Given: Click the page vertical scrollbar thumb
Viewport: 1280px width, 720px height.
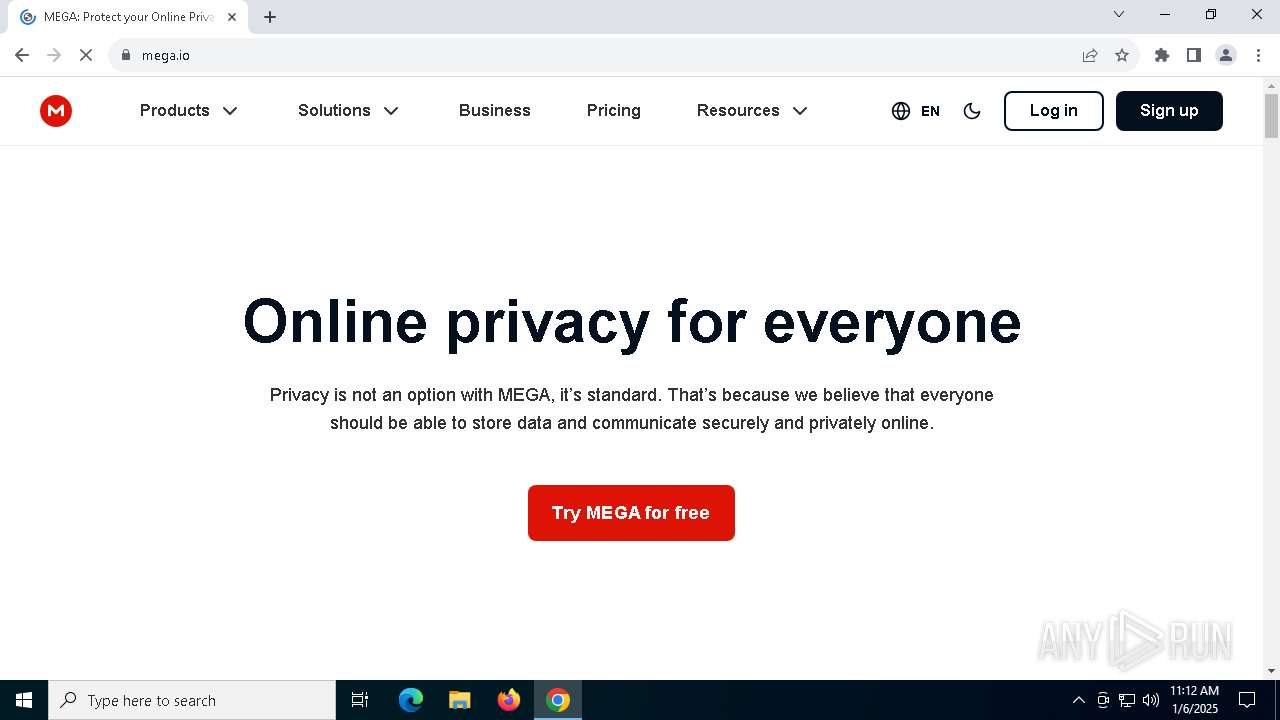Looking at the screenshot, I should click(x=1272, y=116).
